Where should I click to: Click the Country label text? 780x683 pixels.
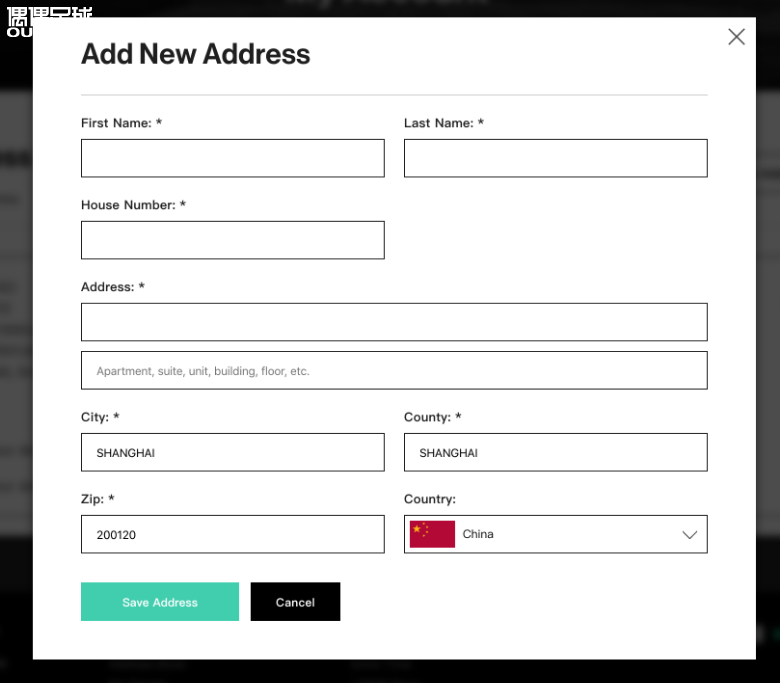click(429, 499)
